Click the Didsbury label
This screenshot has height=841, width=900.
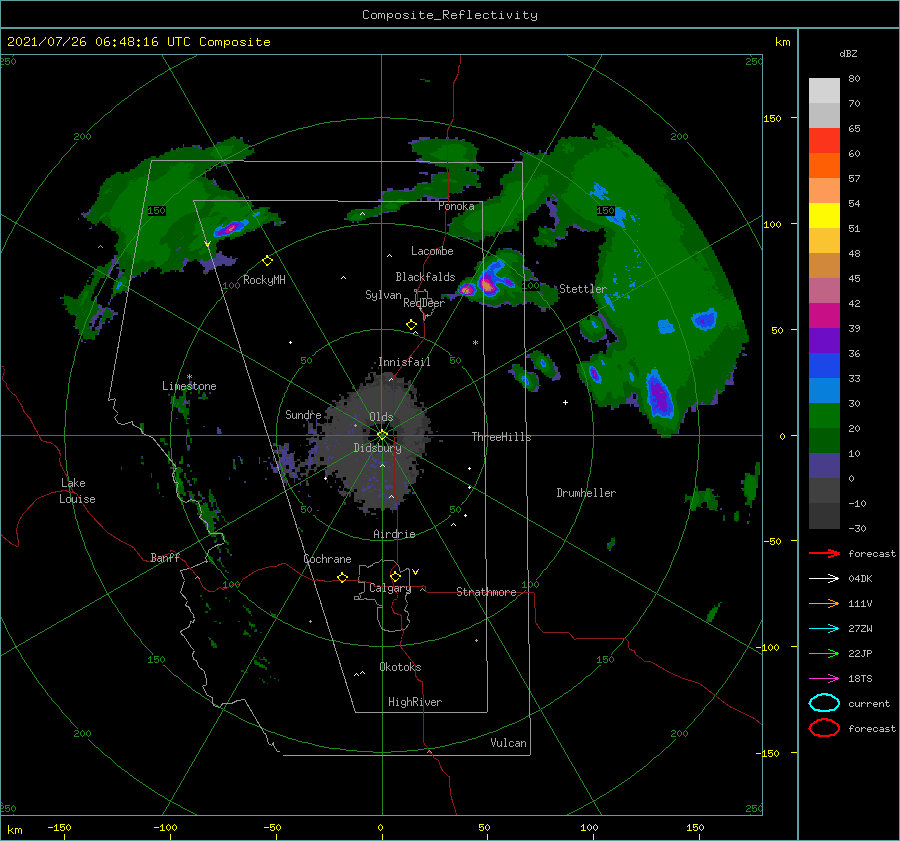(378, 448)
